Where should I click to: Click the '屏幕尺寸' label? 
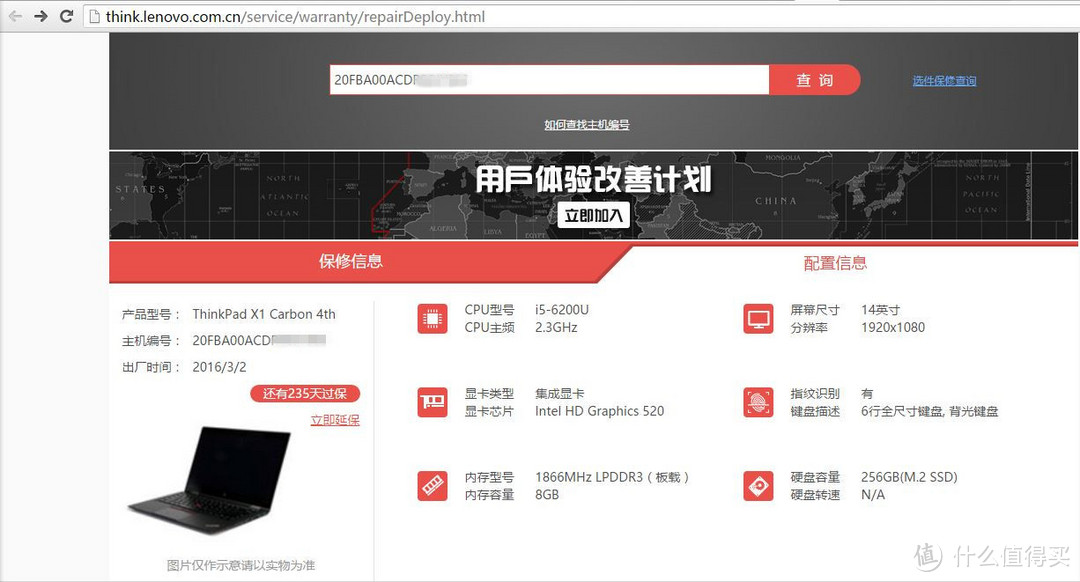coord(815,310)
